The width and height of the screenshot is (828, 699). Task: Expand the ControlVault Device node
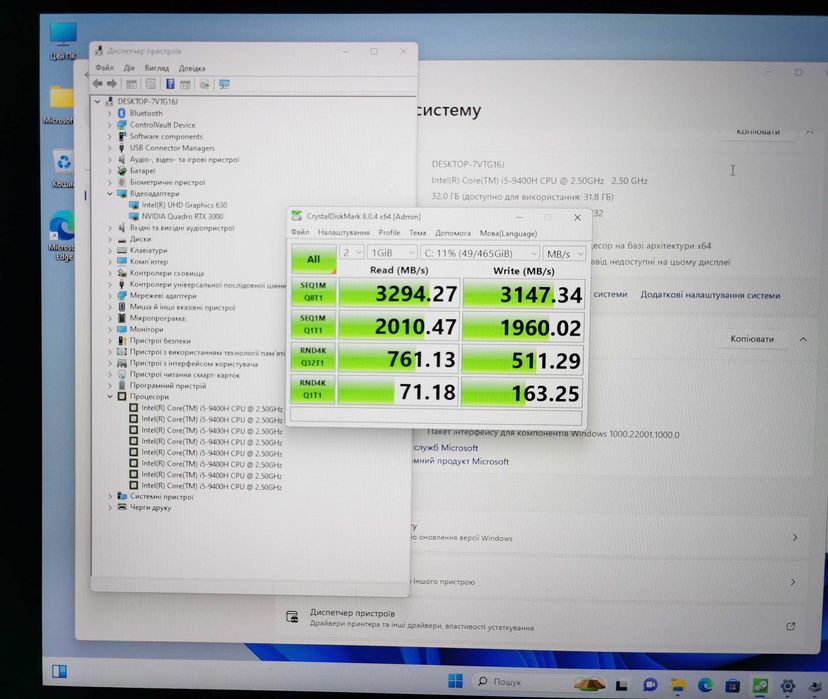[110, 125]
